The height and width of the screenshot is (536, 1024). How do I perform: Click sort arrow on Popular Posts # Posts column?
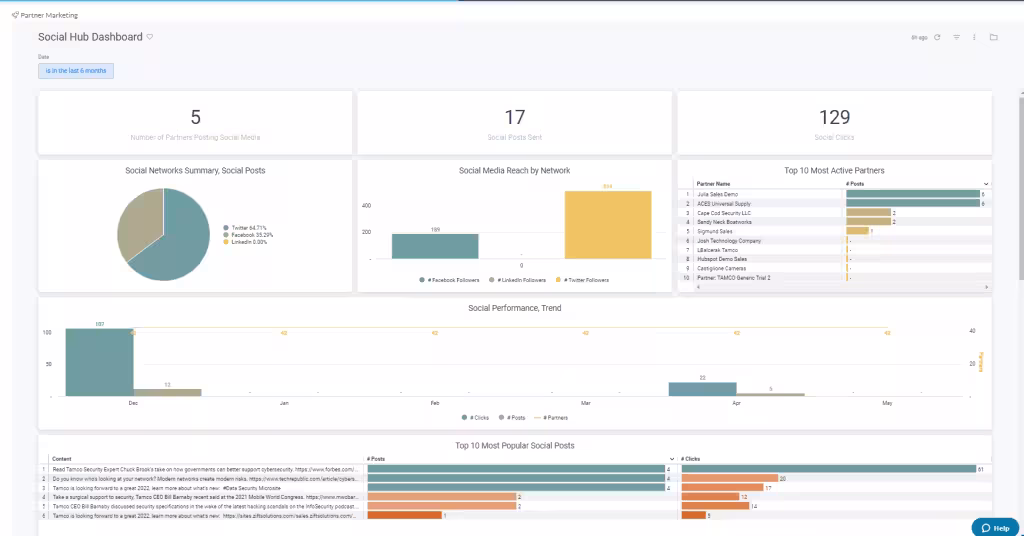click(674, 459)
